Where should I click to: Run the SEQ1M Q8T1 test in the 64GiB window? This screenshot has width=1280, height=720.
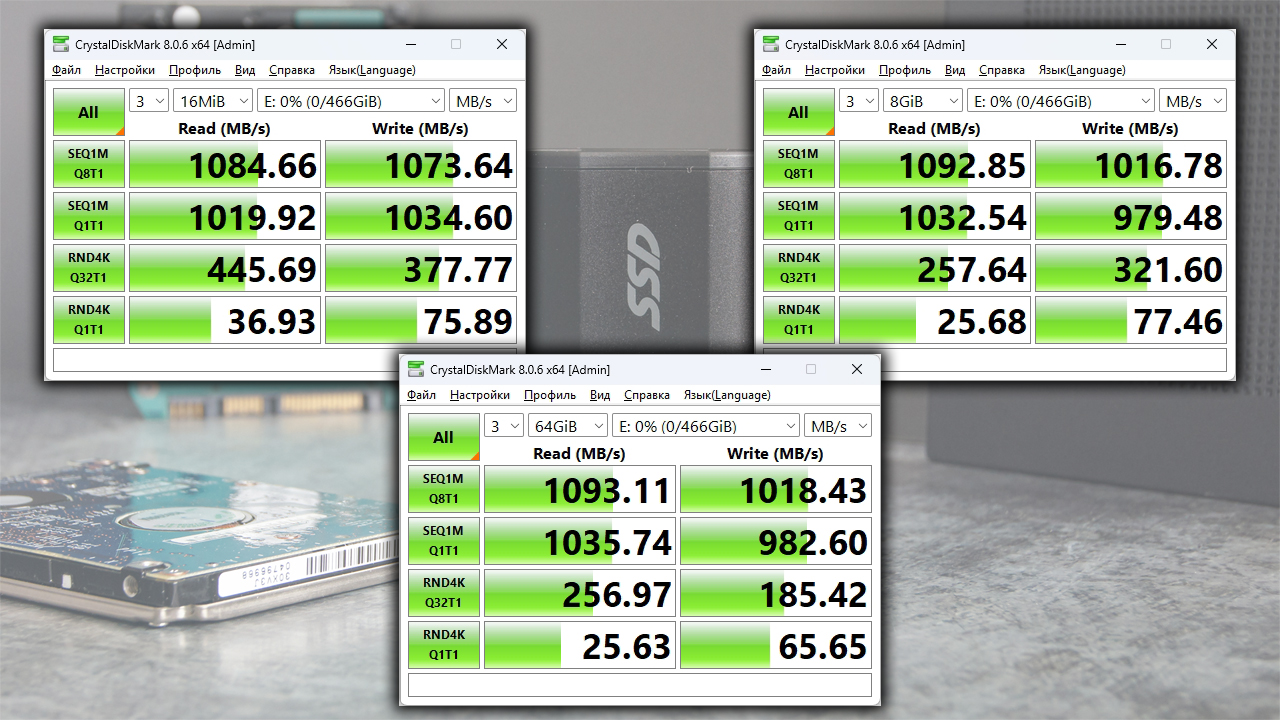(x=444, y=489)
